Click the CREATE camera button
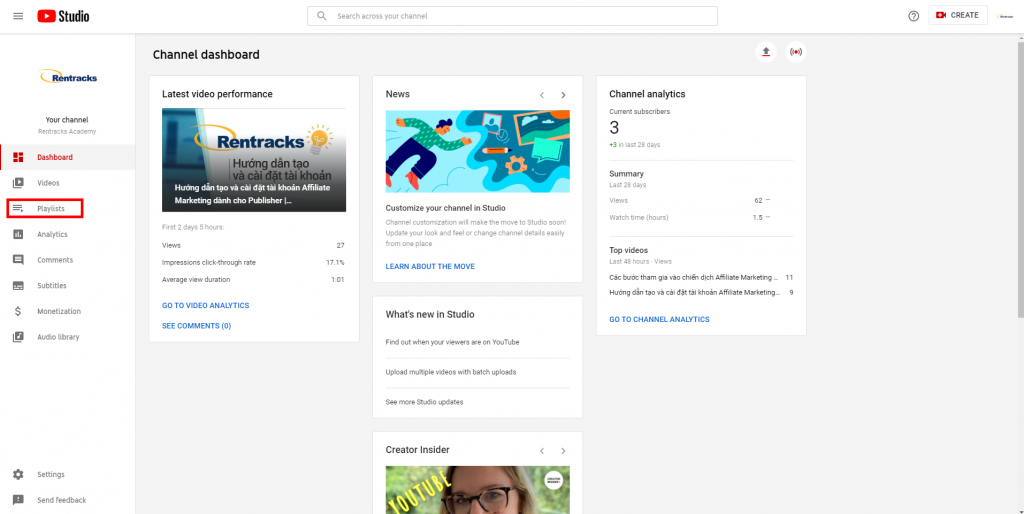 (x=957, y=15)
